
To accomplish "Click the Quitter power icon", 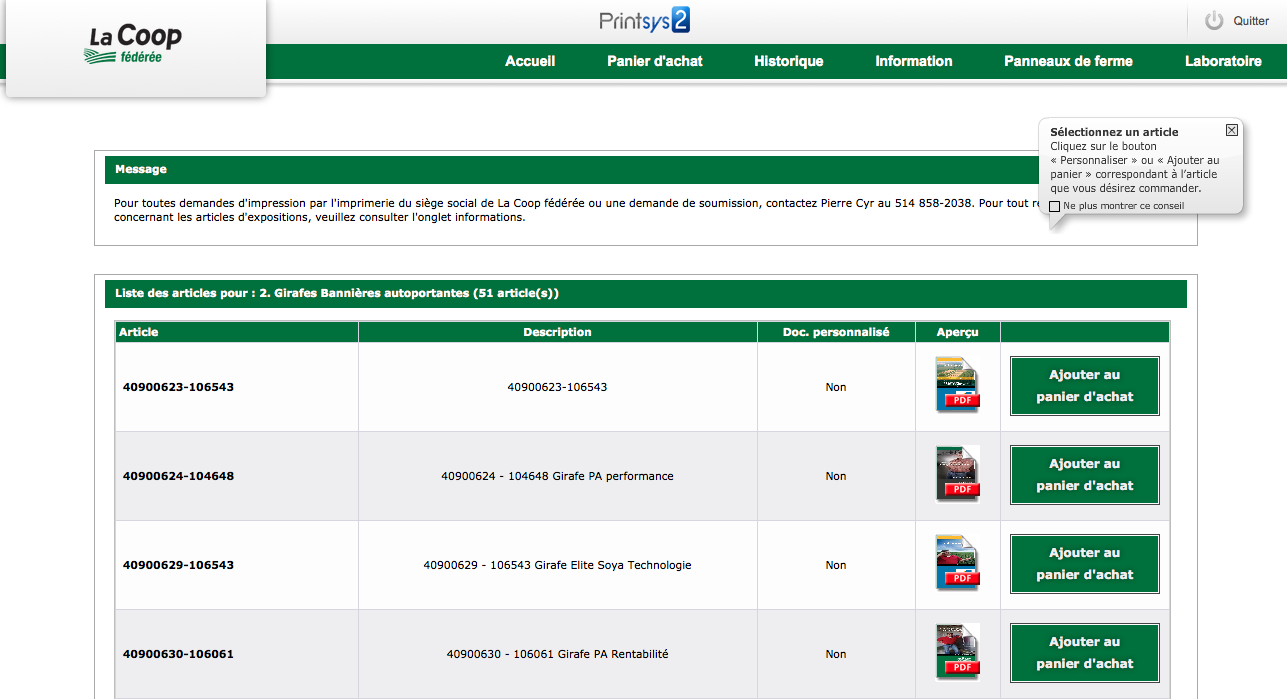I will pyautogui.click(x=1214, y=20).
